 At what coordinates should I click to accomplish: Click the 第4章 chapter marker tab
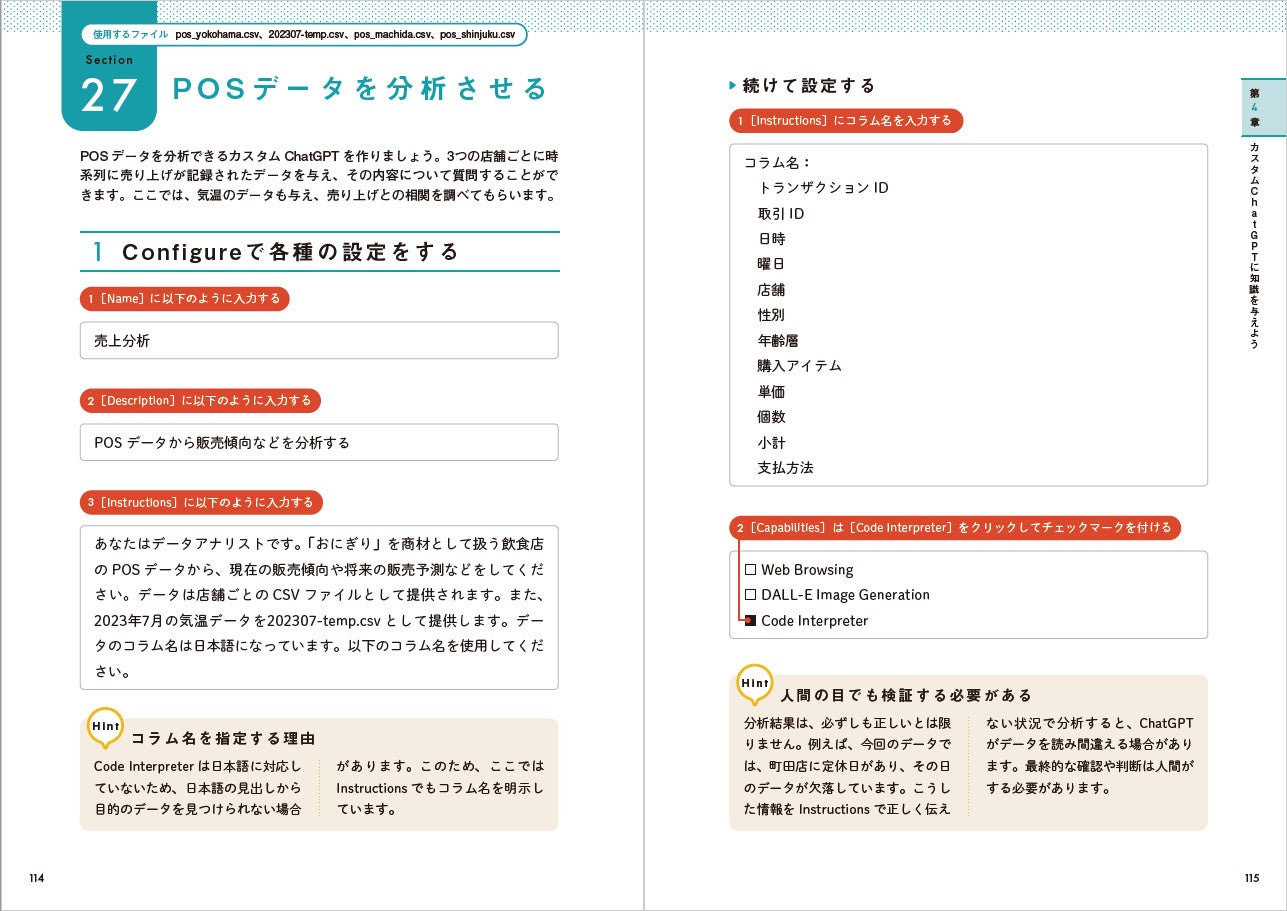[1263, 105]
